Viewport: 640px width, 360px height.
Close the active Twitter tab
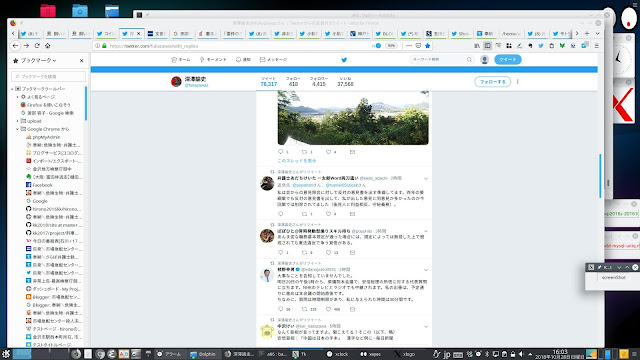coord(139,33)
